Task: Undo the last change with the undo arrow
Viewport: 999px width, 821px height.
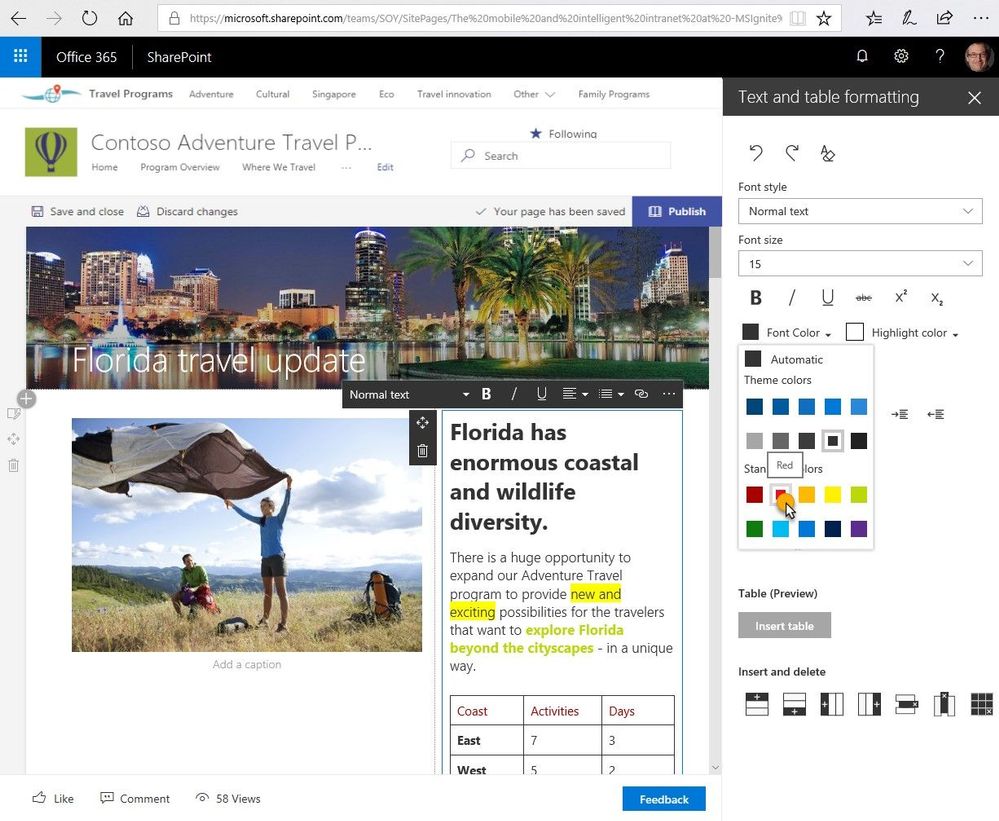Action: pos(755,152)
